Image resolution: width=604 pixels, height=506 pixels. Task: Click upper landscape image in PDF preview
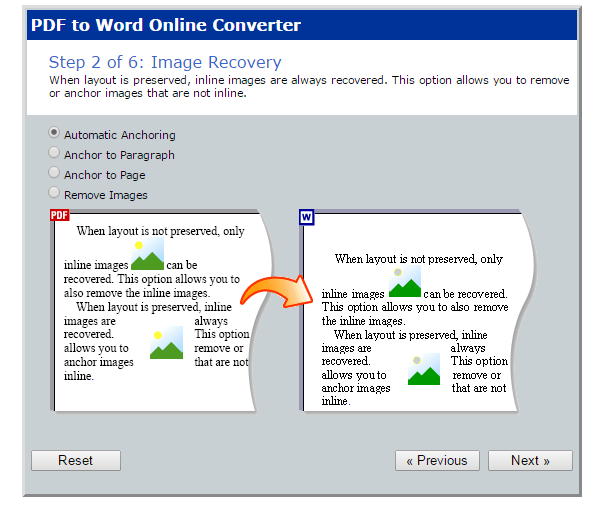coord(147,254)
